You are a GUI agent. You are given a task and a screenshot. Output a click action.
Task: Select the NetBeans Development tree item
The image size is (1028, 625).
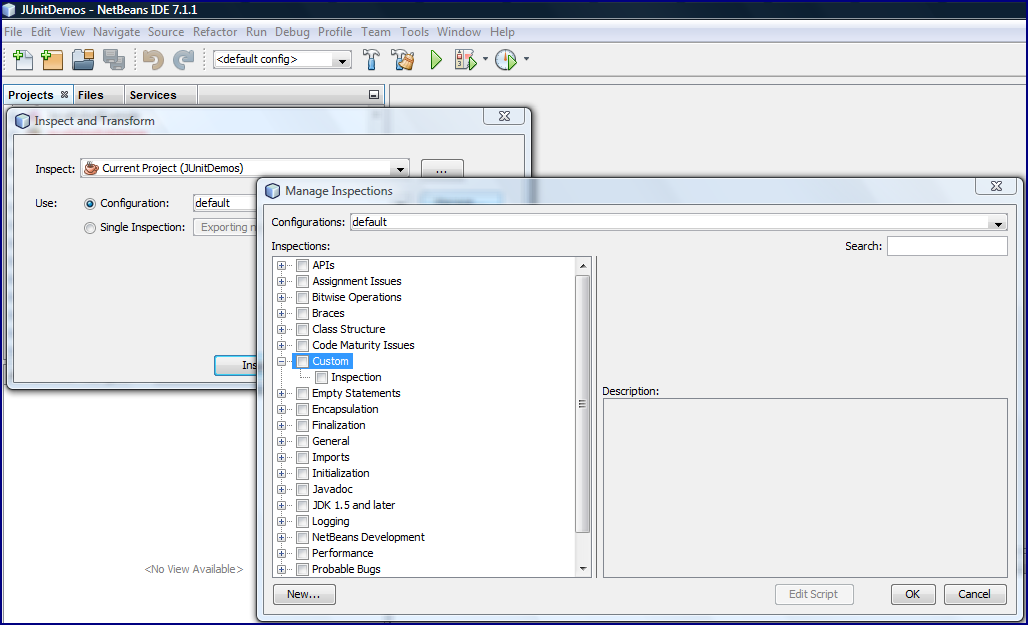[368, 537]
